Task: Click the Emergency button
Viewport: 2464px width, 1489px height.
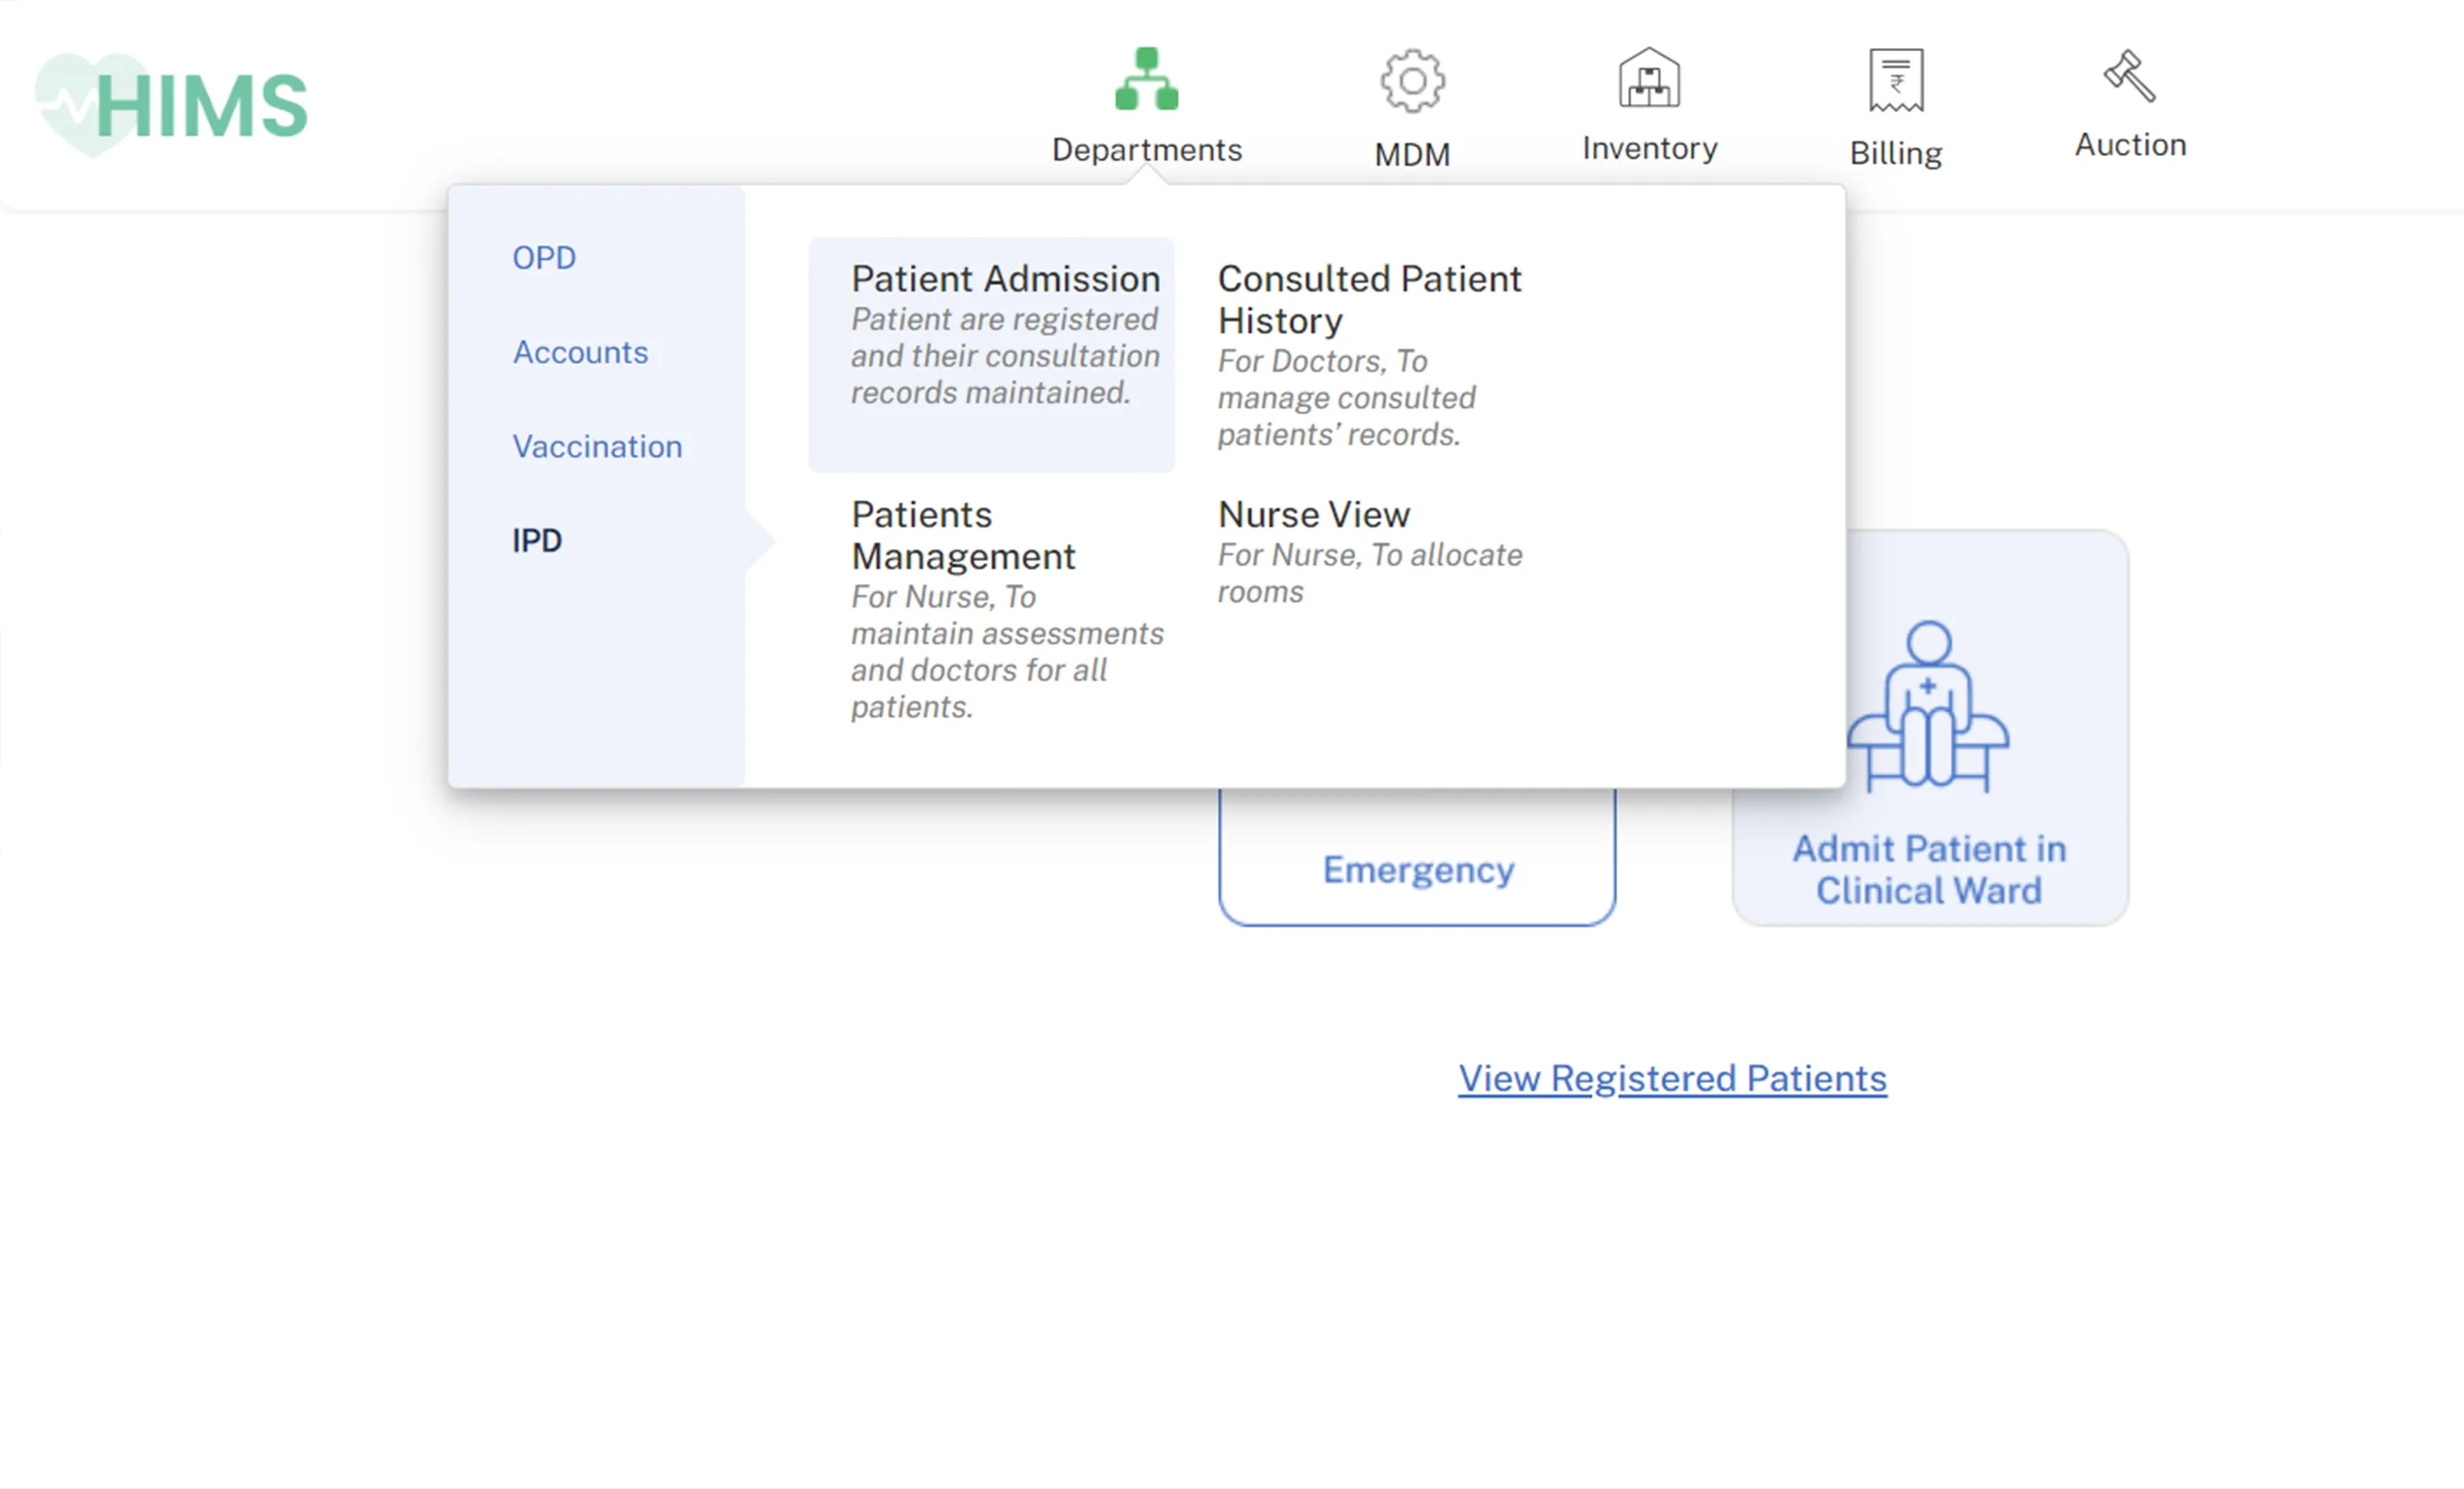Action: (x=1417, y=869)
